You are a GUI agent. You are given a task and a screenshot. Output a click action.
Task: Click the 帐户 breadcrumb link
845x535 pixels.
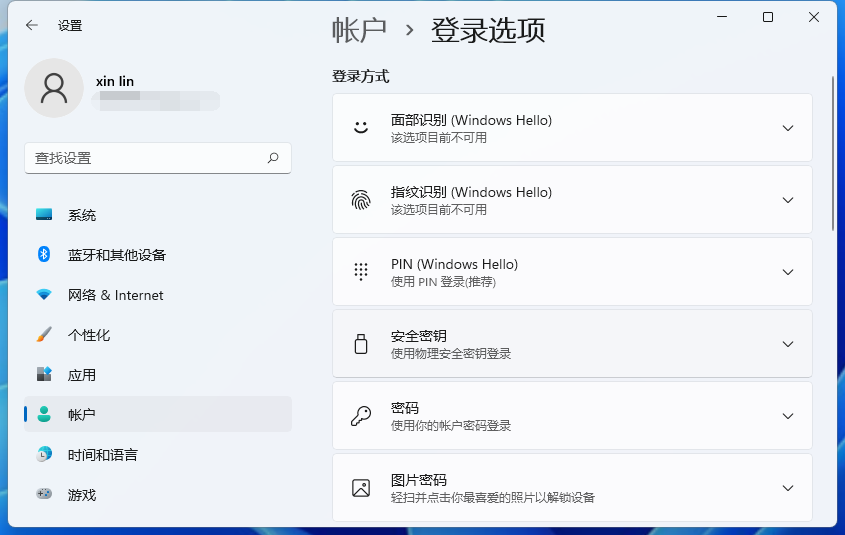359,30
